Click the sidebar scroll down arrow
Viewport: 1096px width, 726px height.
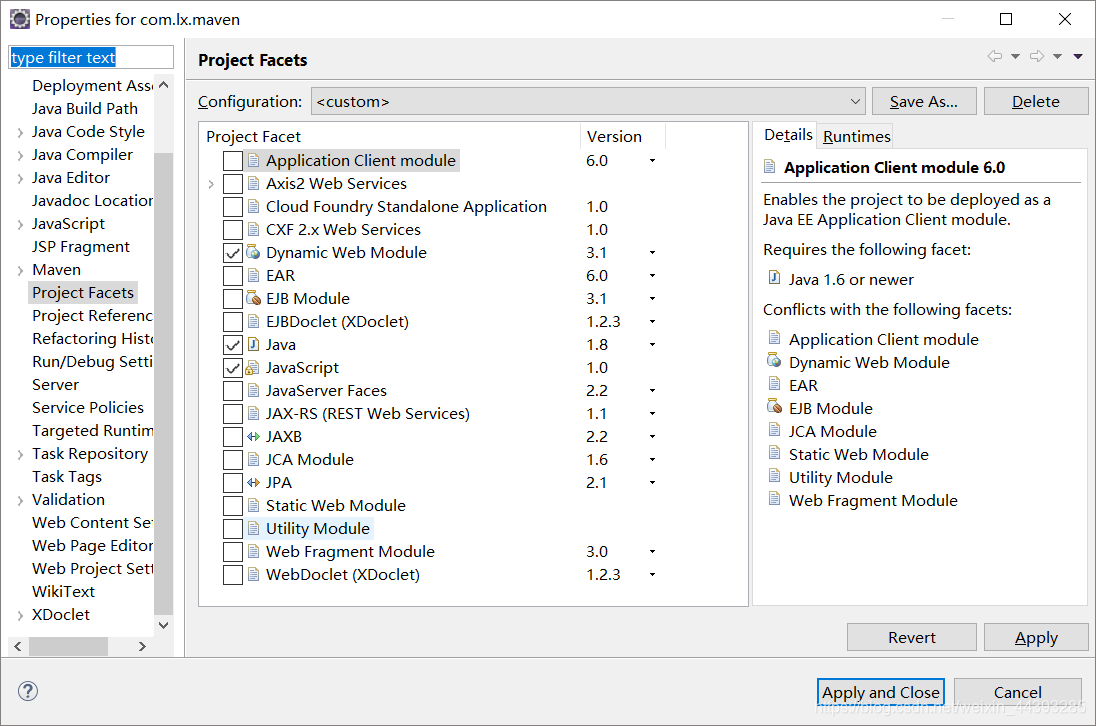[164, 625]
